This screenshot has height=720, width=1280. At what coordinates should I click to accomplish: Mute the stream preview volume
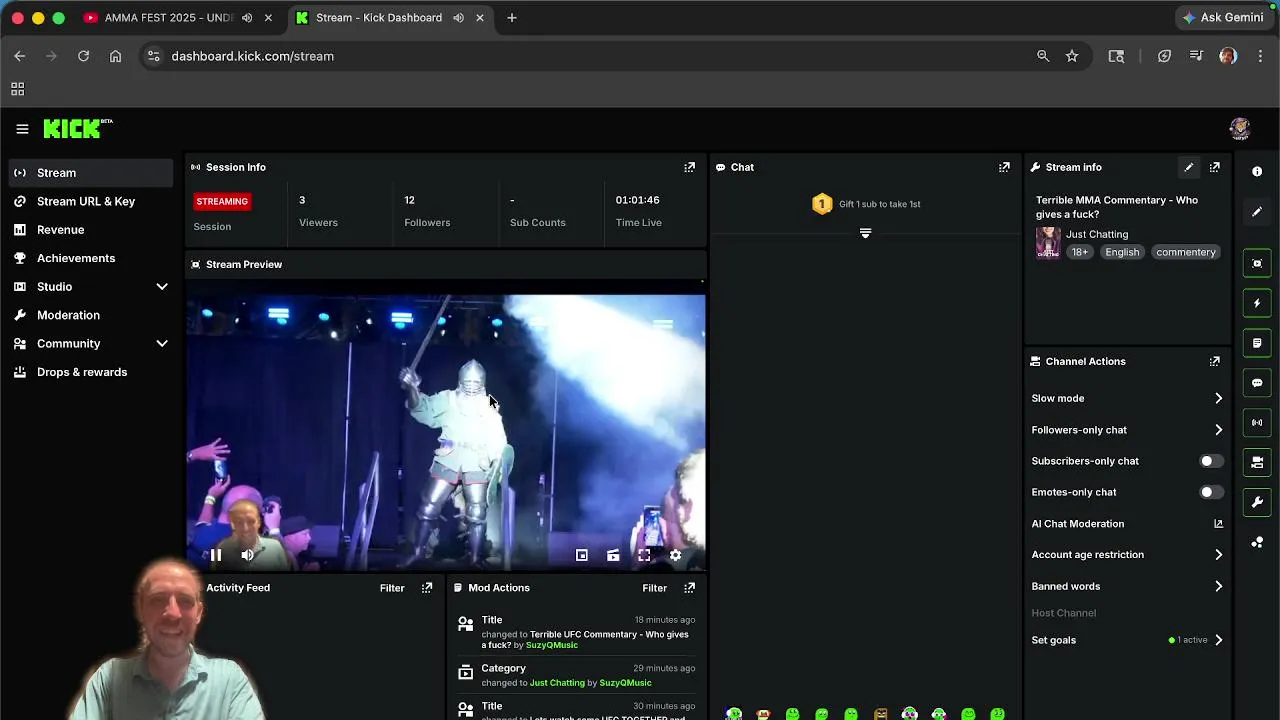tap(247, 555)
